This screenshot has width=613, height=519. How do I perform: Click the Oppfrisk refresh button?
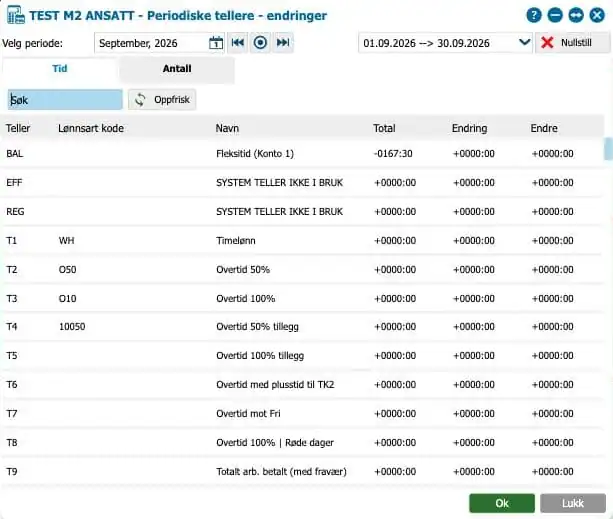162,100
